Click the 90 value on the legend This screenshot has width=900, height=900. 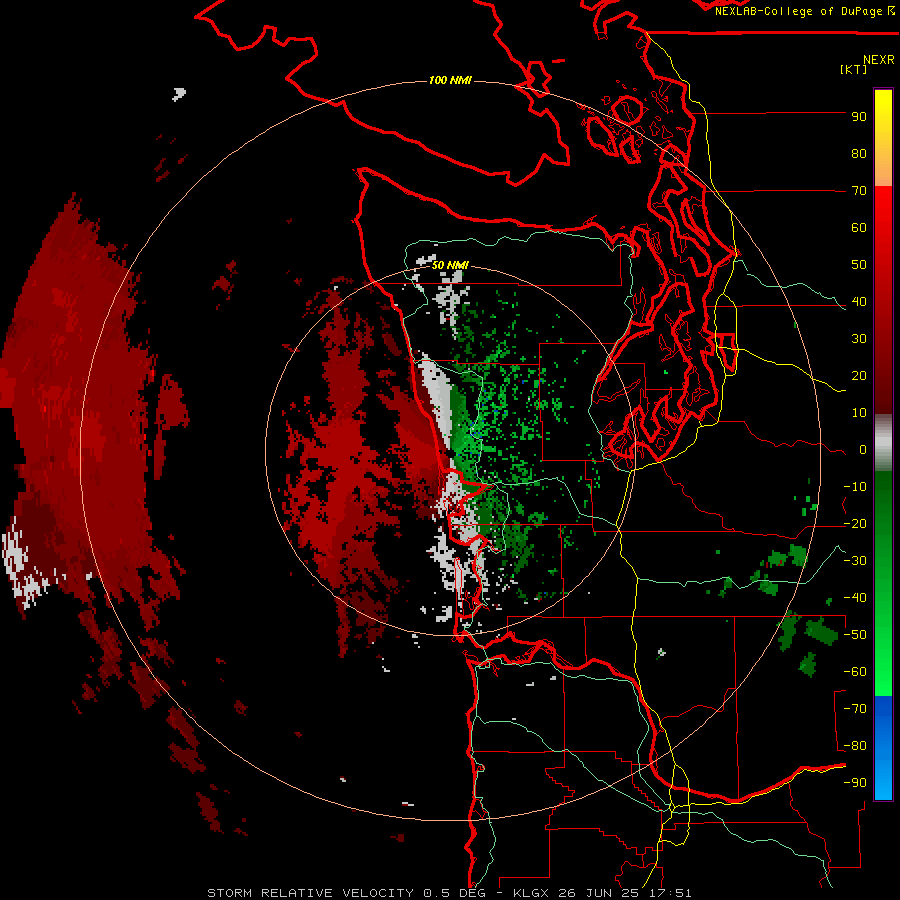859,117
